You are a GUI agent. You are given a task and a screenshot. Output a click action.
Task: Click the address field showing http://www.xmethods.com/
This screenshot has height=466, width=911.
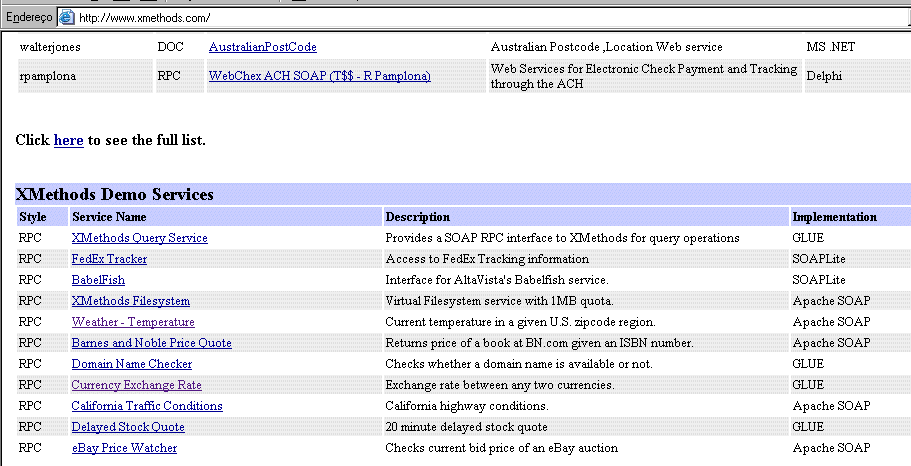pyautogui.click(x=482, y=17)
